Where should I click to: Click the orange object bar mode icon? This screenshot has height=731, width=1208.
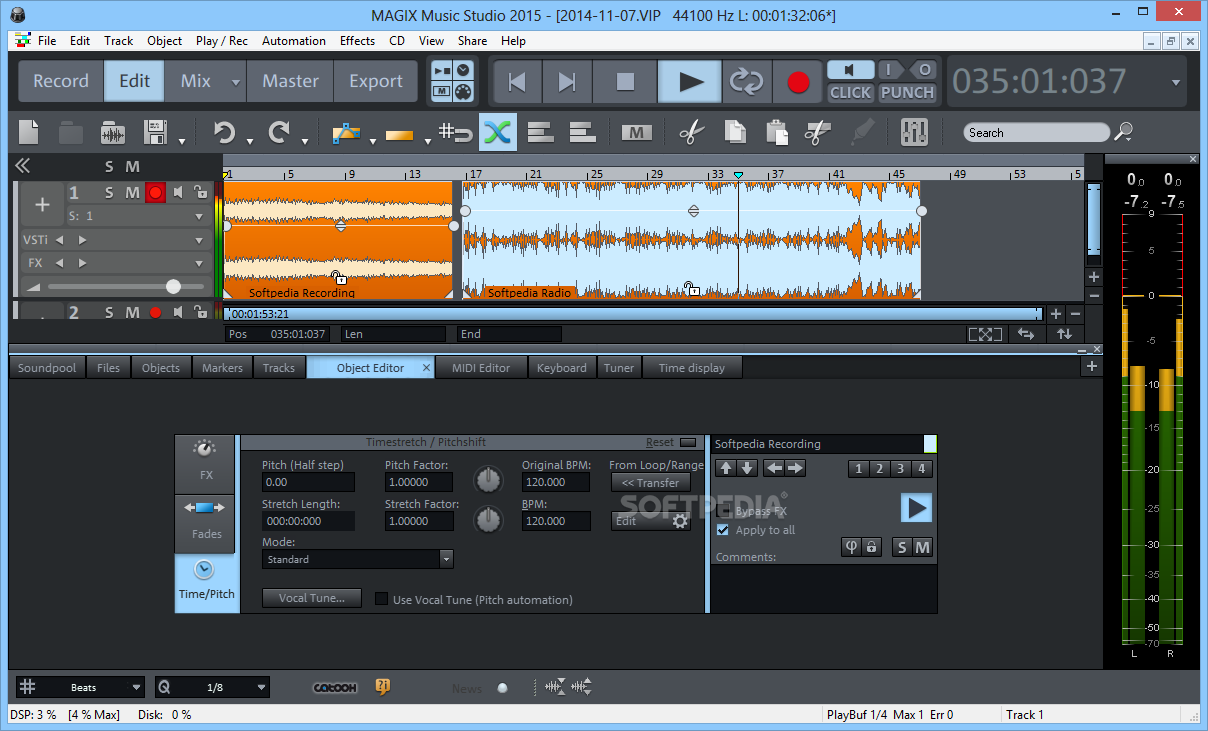click(x=400, y=133)
